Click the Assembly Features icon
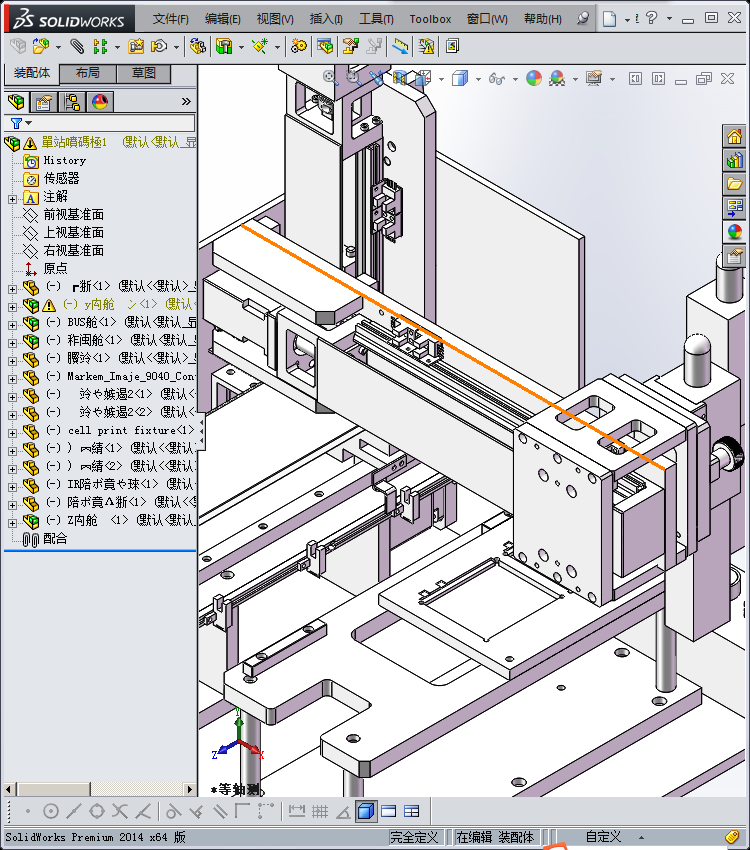The width and height of the screenshot is (750, 850). pos(224,47)
